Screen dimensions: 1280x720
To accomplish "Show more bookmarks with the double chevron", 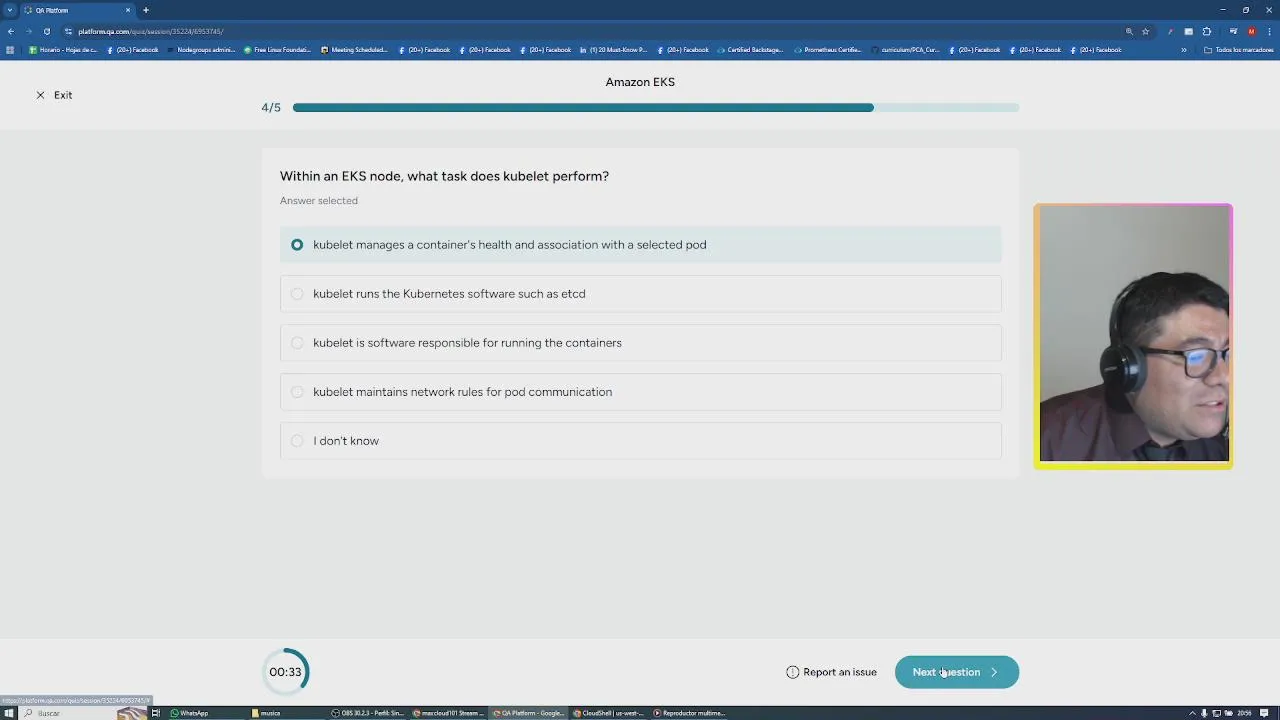I will pos(1184,50).
